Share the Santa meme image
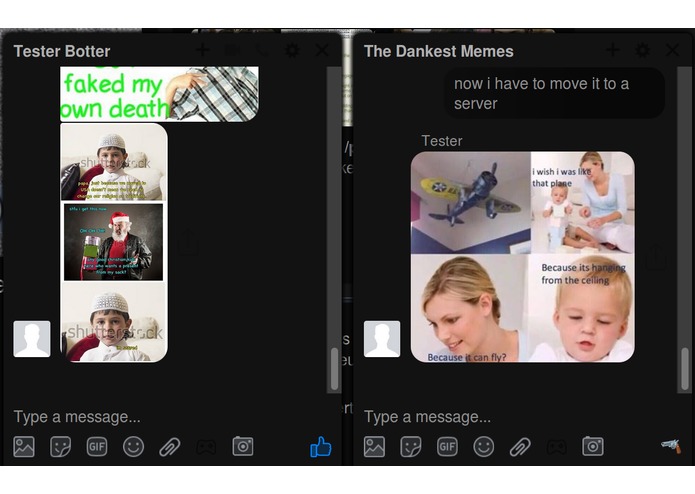 [188, 242]
